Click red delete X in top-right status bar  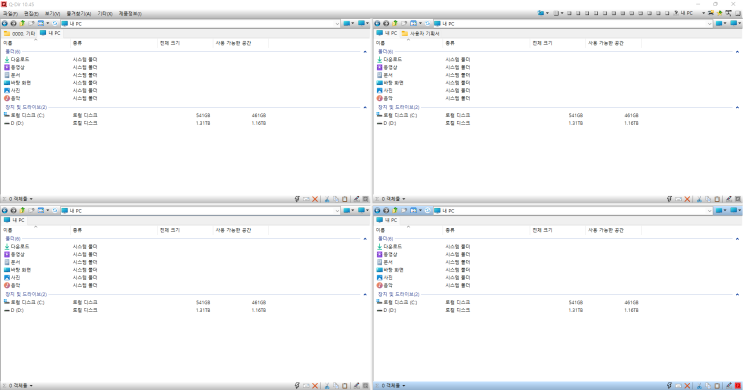688,199
